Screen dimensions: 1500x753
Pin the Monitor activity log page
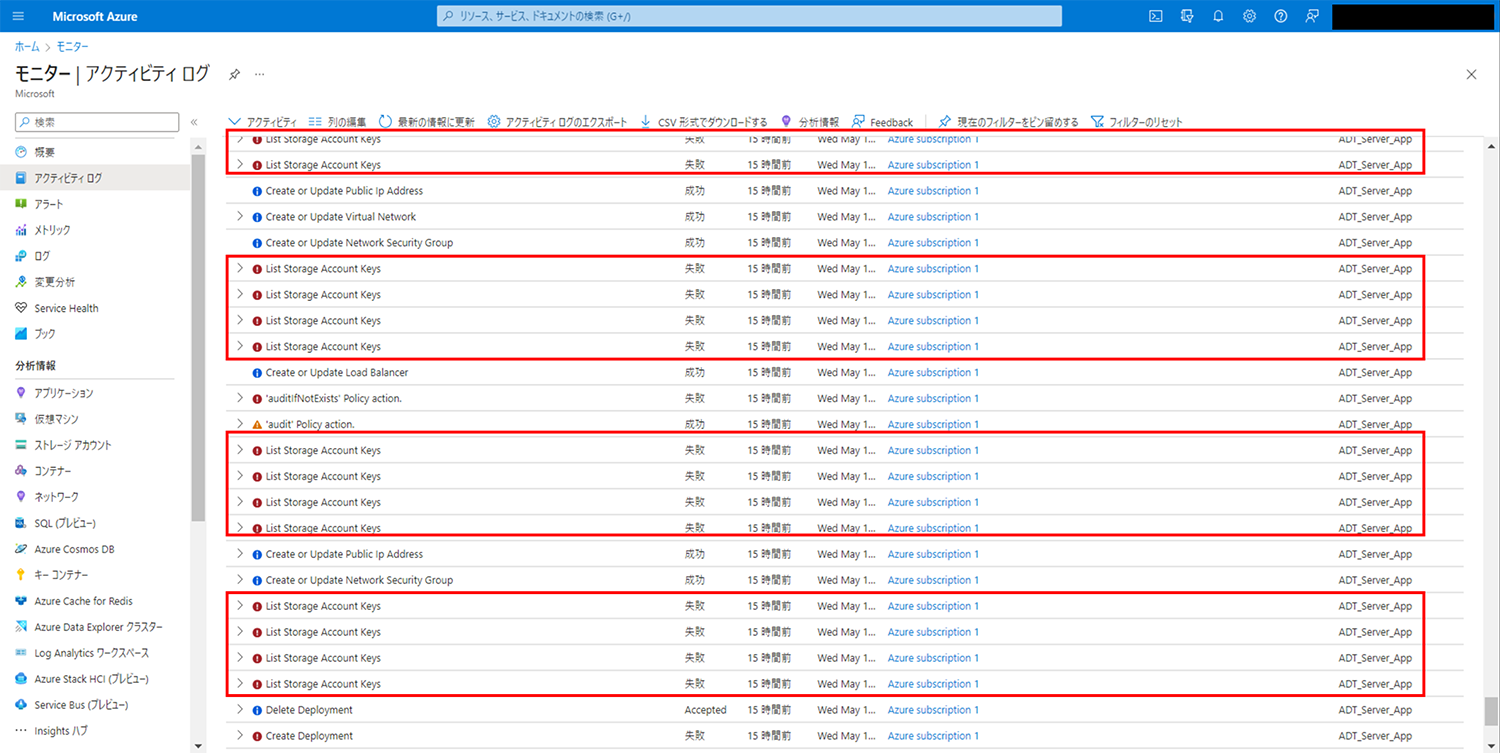pyautogui.click(x=234, y=74)
